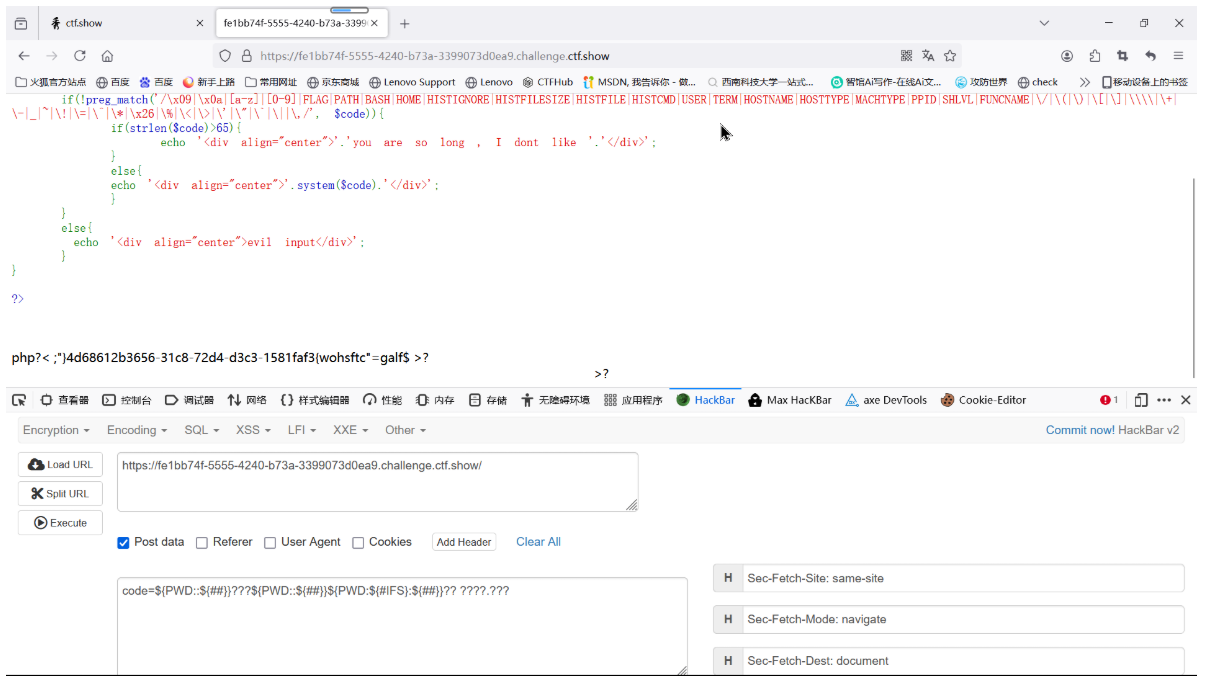Expand the Encoding dropdown

pos(138,430)
